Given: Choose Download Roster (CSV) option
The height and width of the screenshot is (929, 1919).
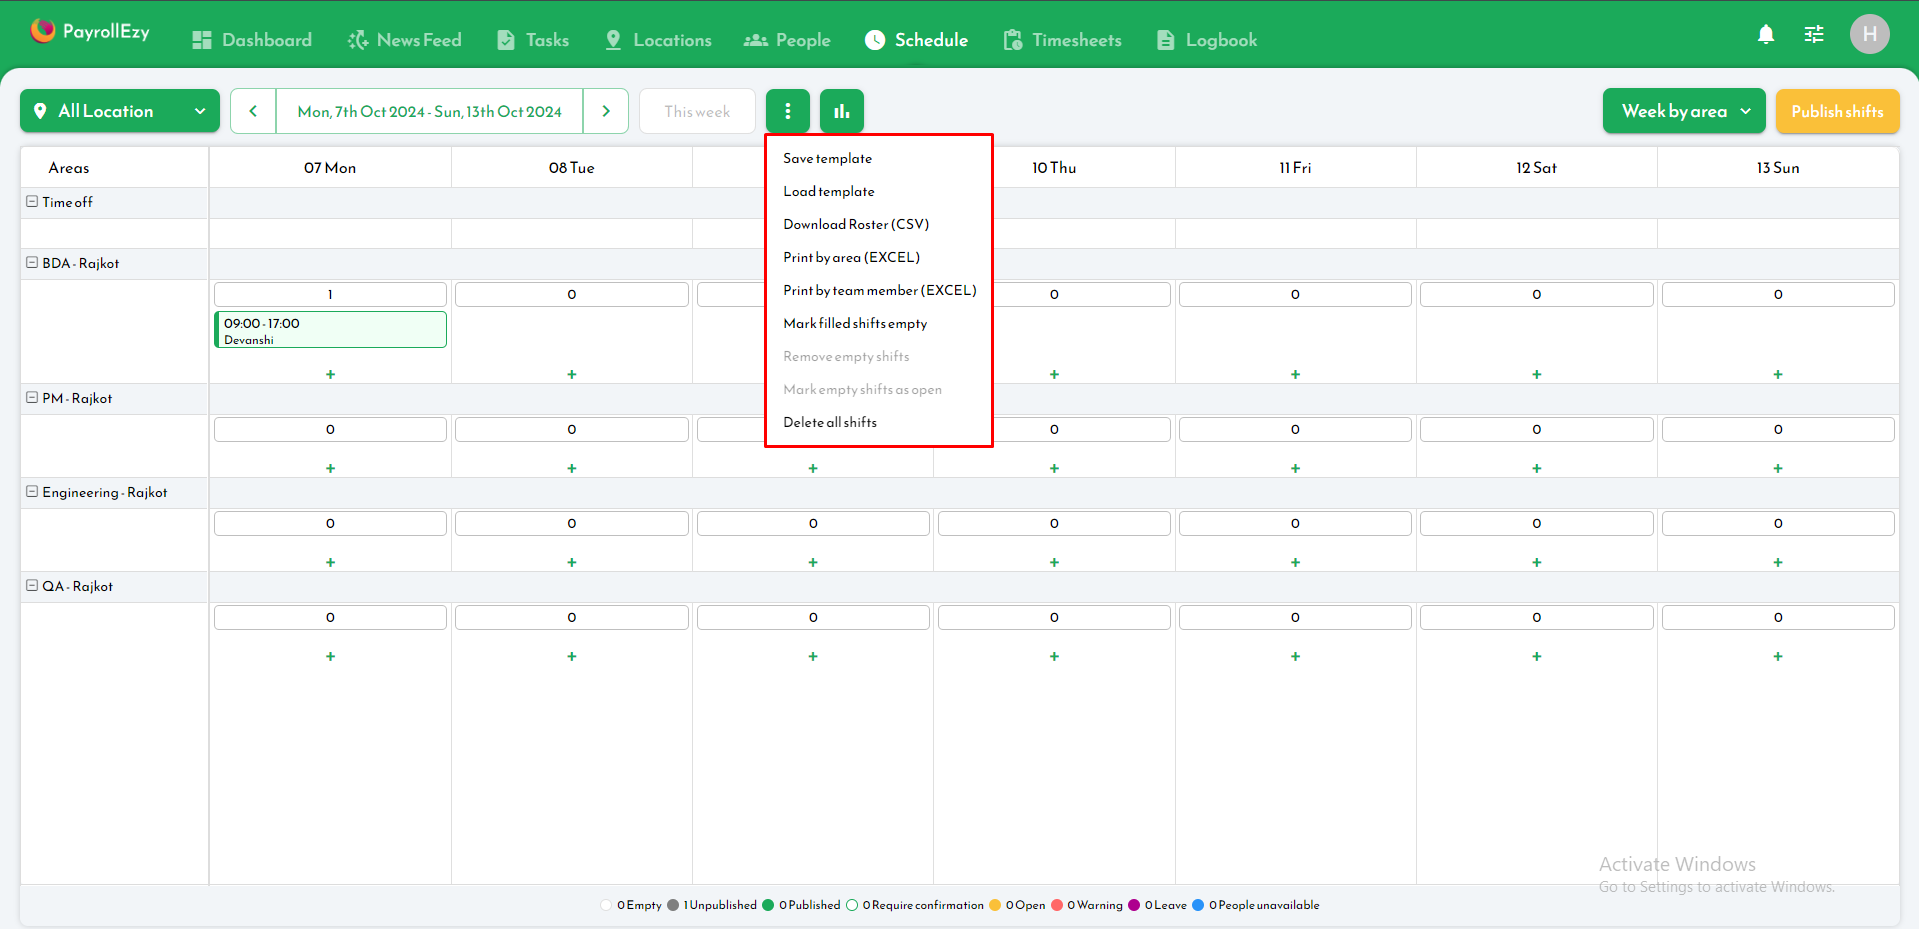Looking at the screenshot, I should tap(855, 224).
